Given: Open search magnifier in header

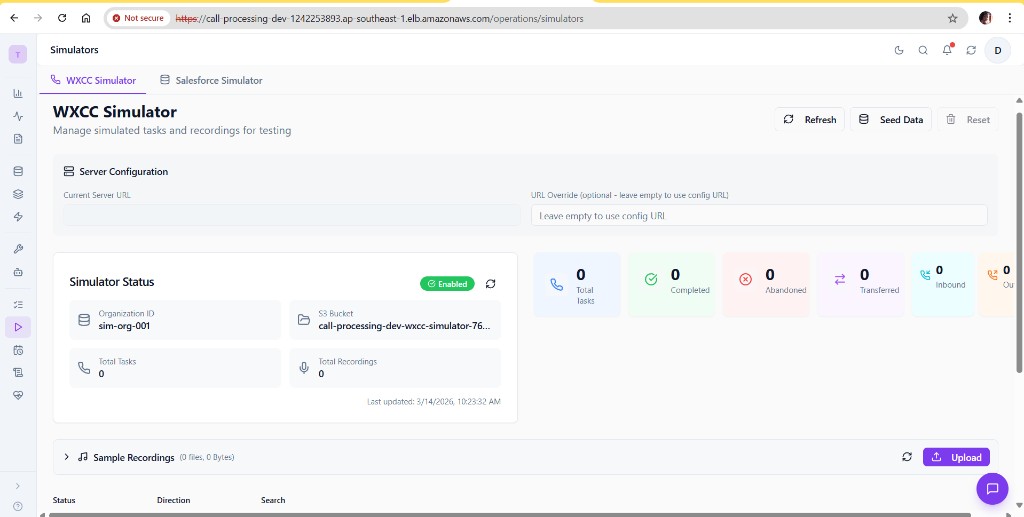Looking at the screenshot, I should point(923,50).
